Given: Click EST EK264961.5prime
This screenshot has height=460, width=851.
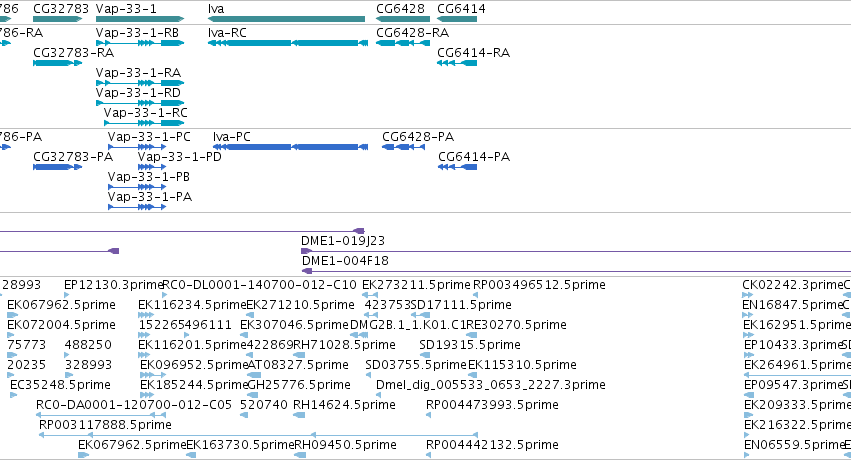Looking at the screenshot, I should pos(797,365).
